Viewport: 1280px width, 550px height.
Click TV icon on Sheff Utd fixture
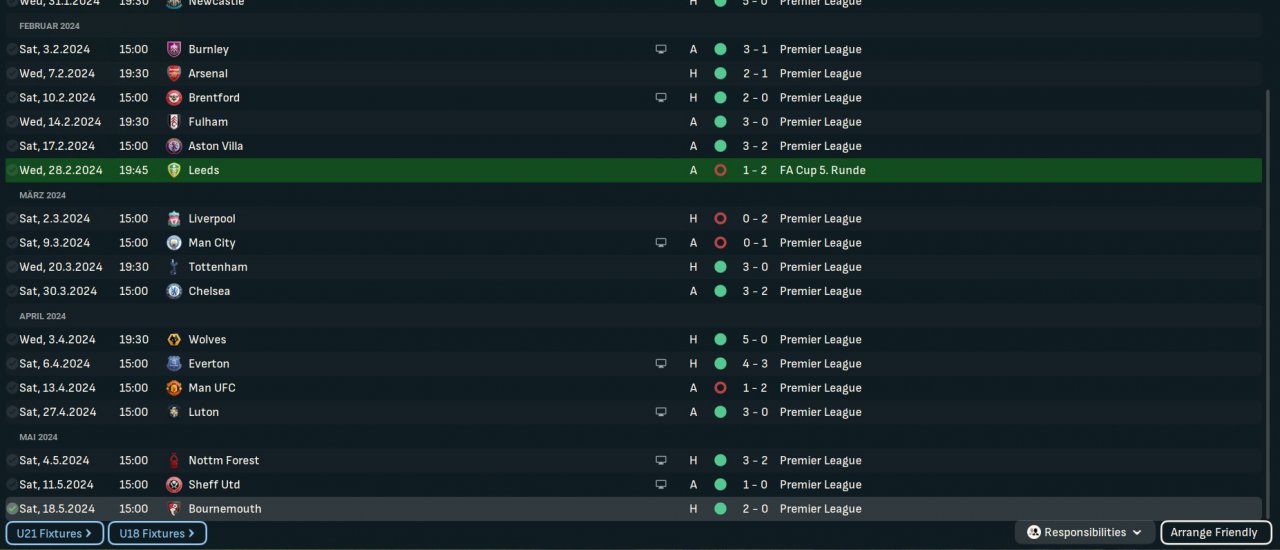(x=661, y=485)
